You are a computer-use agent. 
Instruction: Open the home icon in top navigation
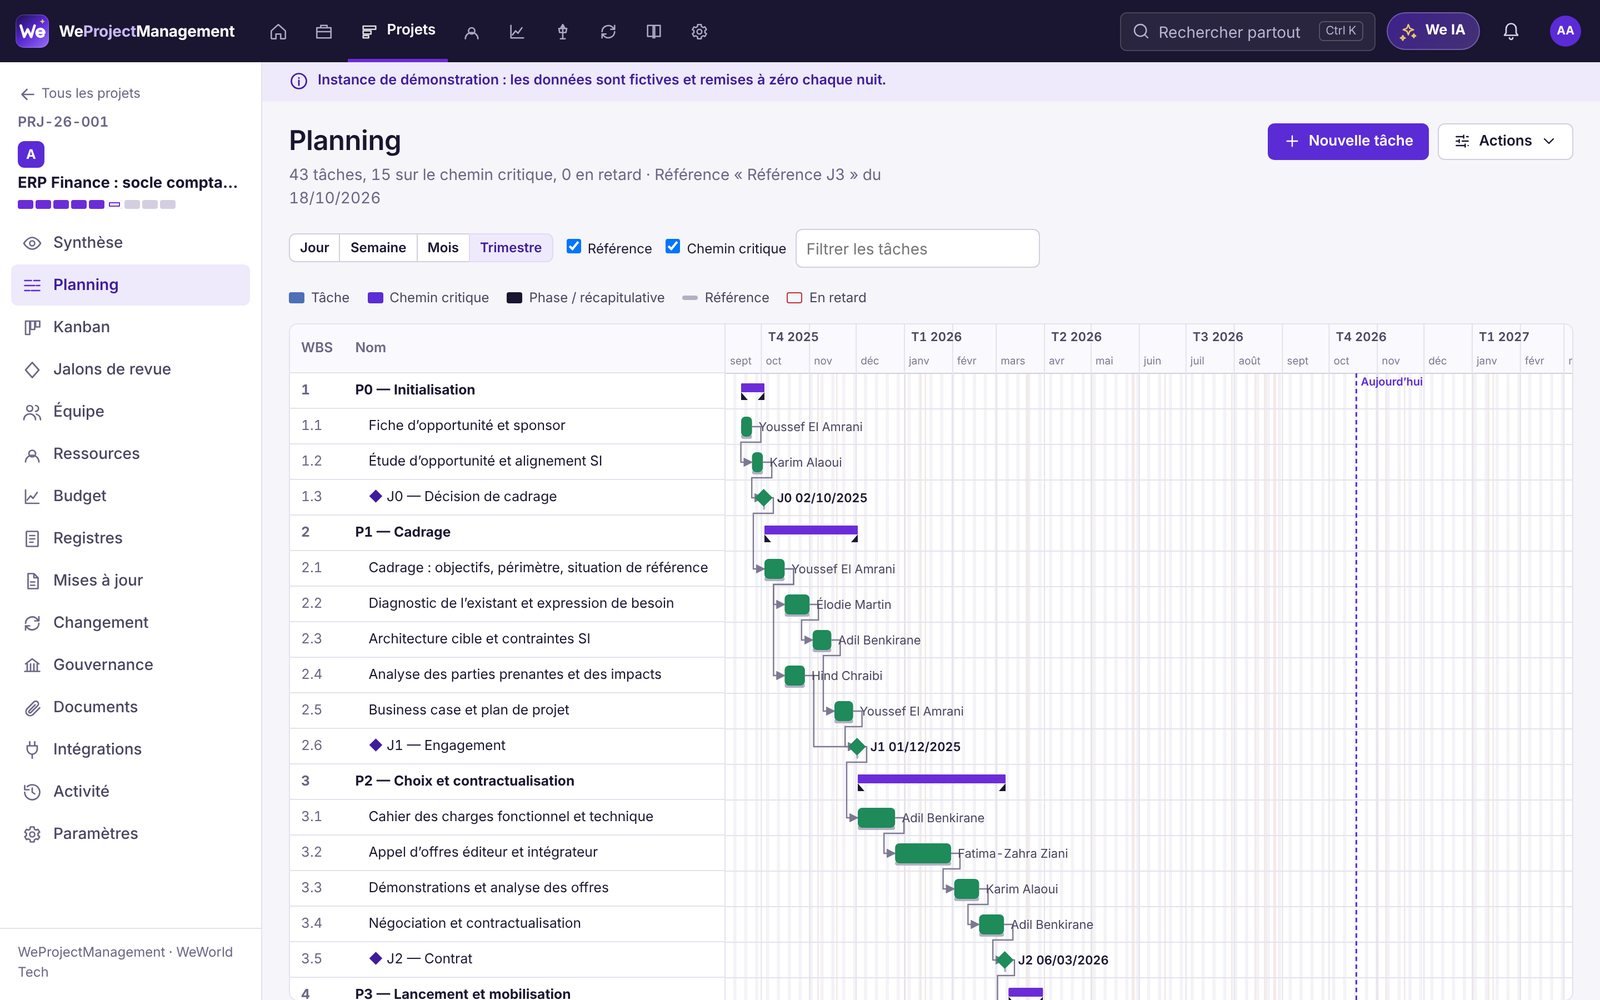(278, 32)
